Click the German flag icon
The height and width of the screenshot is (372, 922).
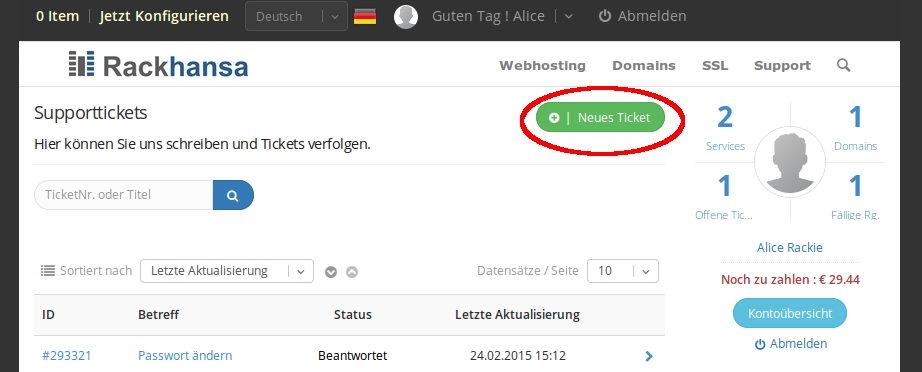[365, 16]
